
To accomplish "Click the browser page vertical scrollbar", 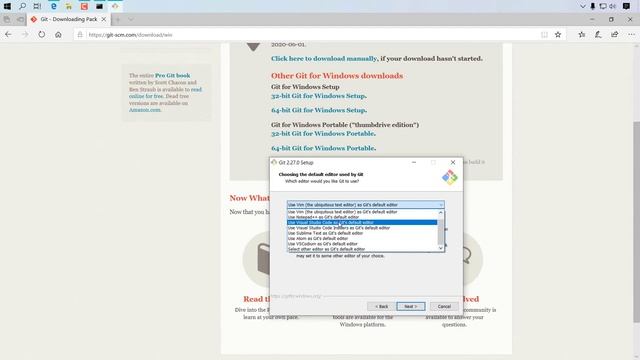I will click(x=636, y=222).
